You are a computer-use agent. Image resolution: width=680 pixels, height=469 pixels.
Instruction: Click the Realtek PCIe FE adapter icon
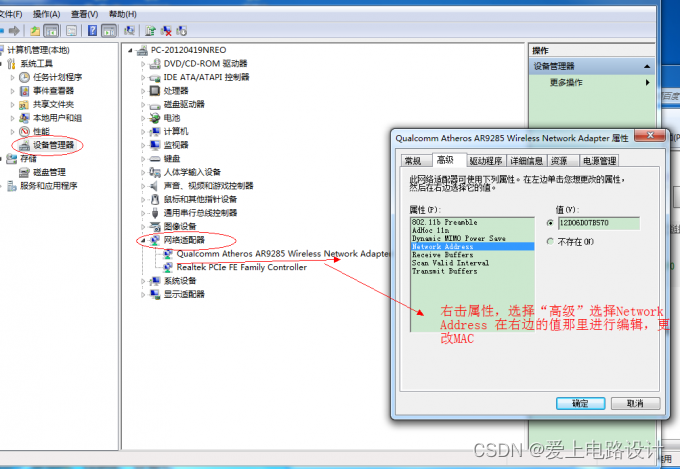click(x=167, y=267)
